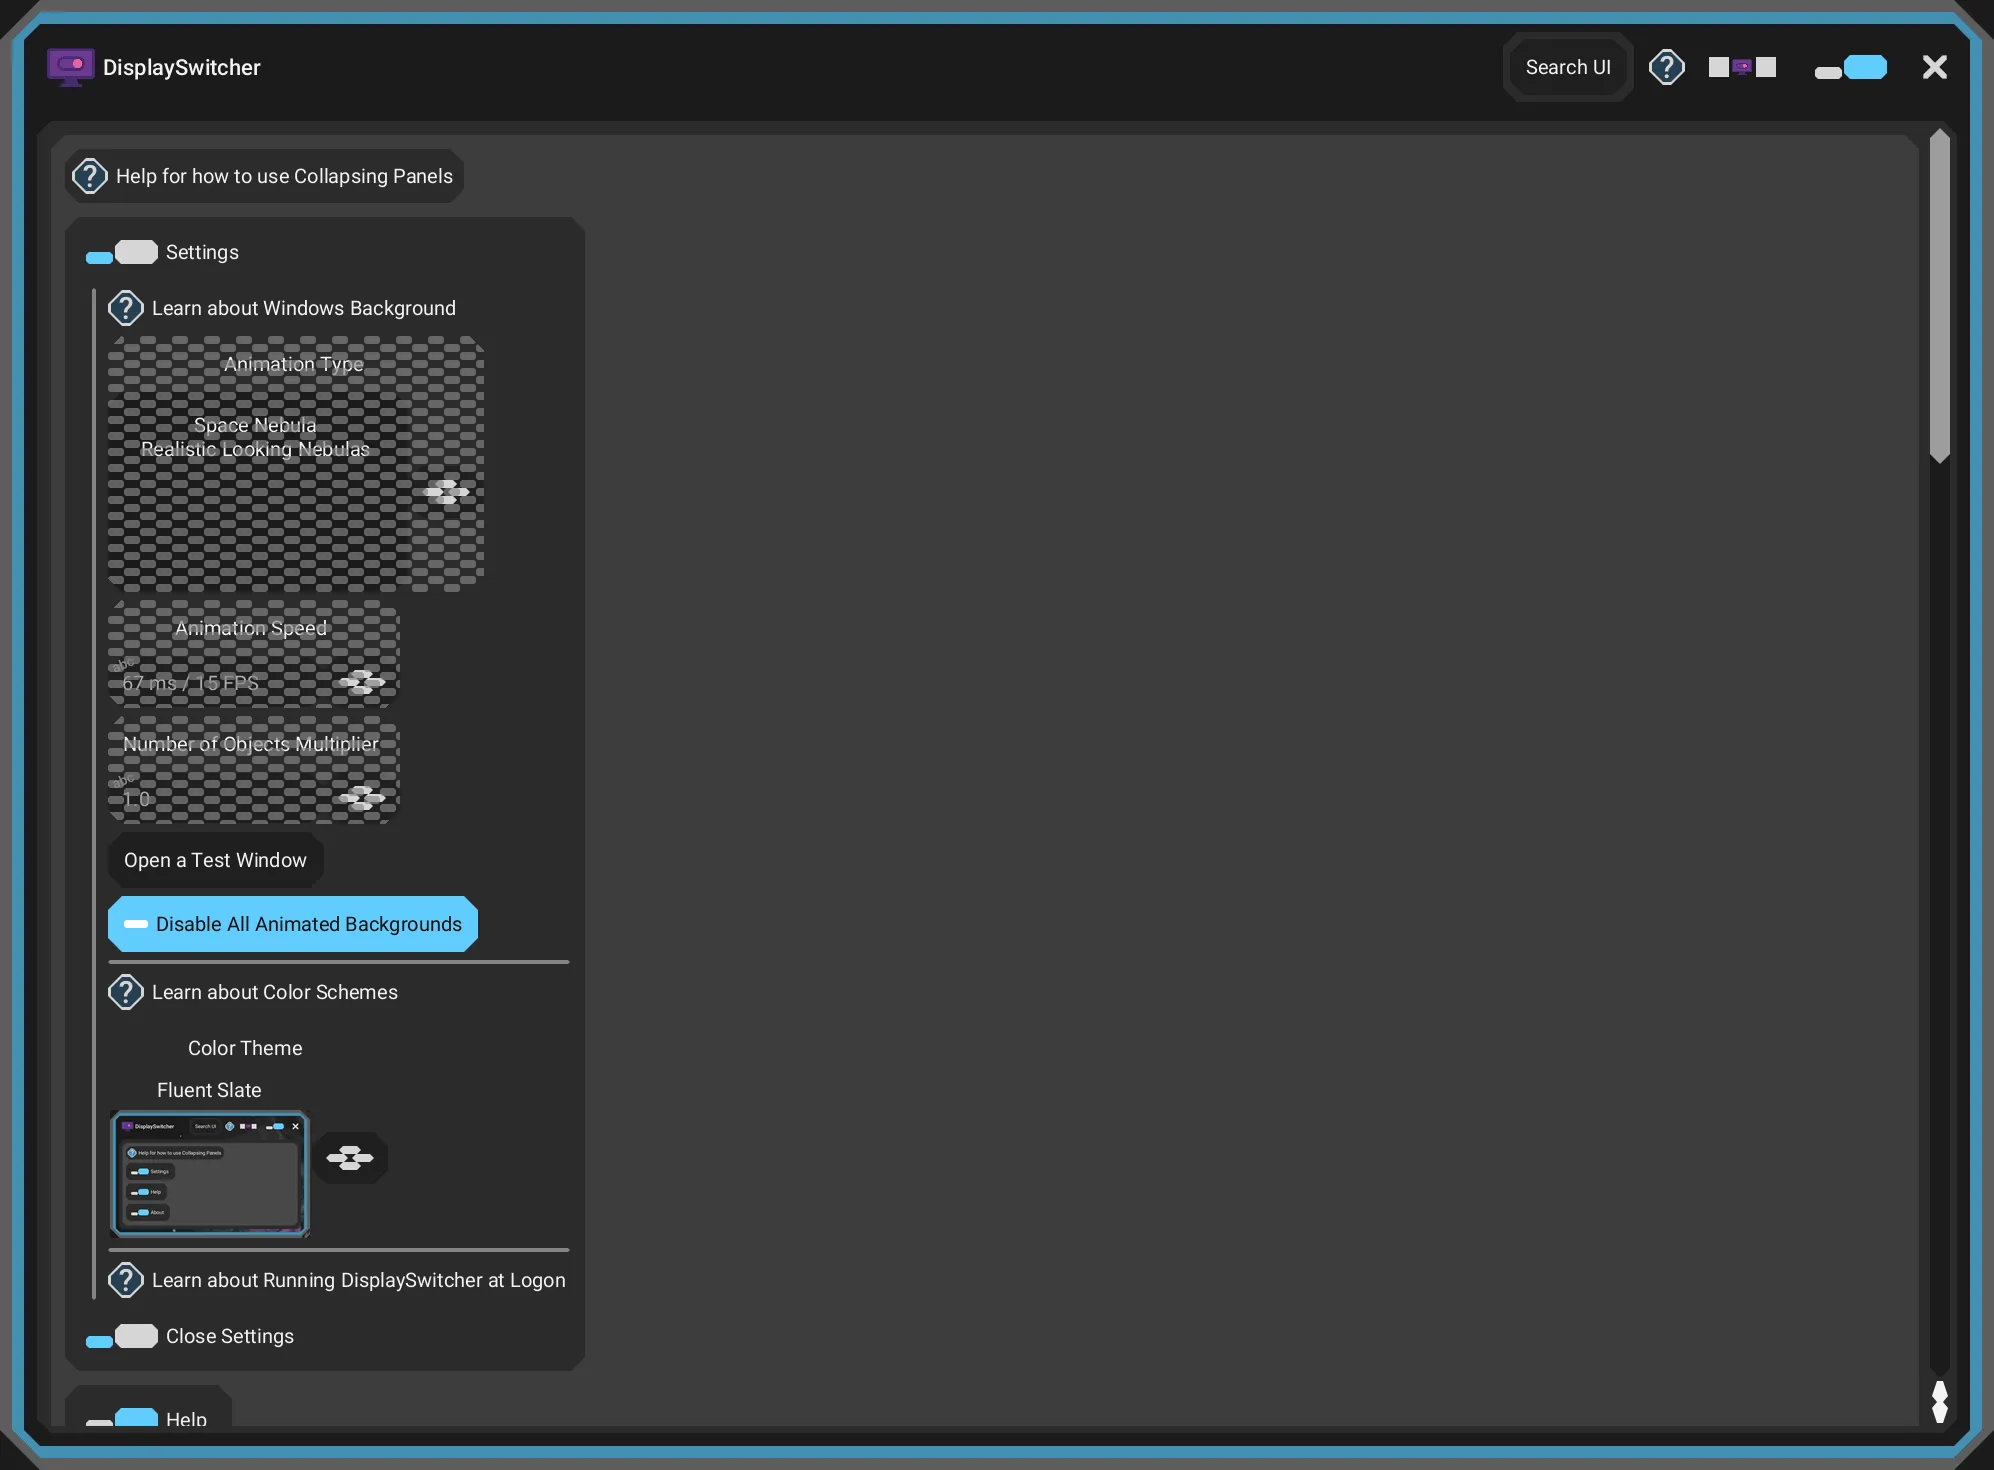Open the title bar help question-mark icon
The image size is (1994, 1470).
click(1666, 67)
